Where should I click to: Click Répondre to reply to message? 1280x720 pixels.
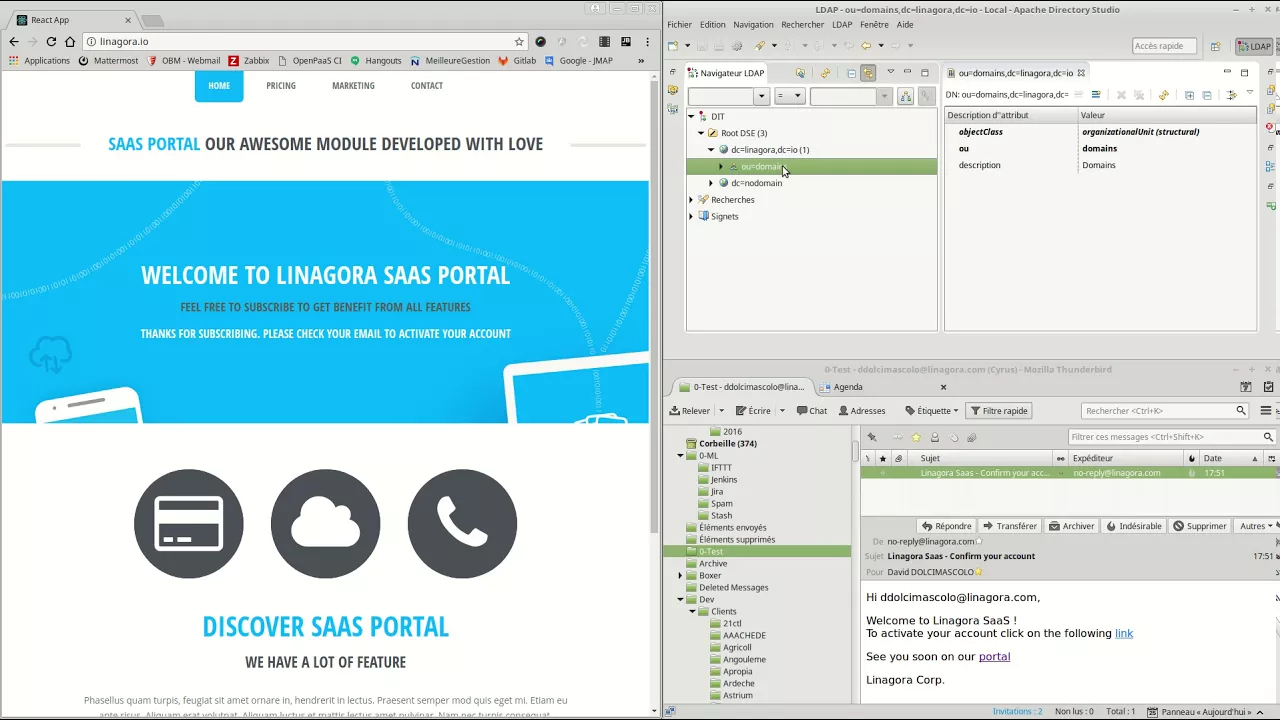click(x=946, y=526)
